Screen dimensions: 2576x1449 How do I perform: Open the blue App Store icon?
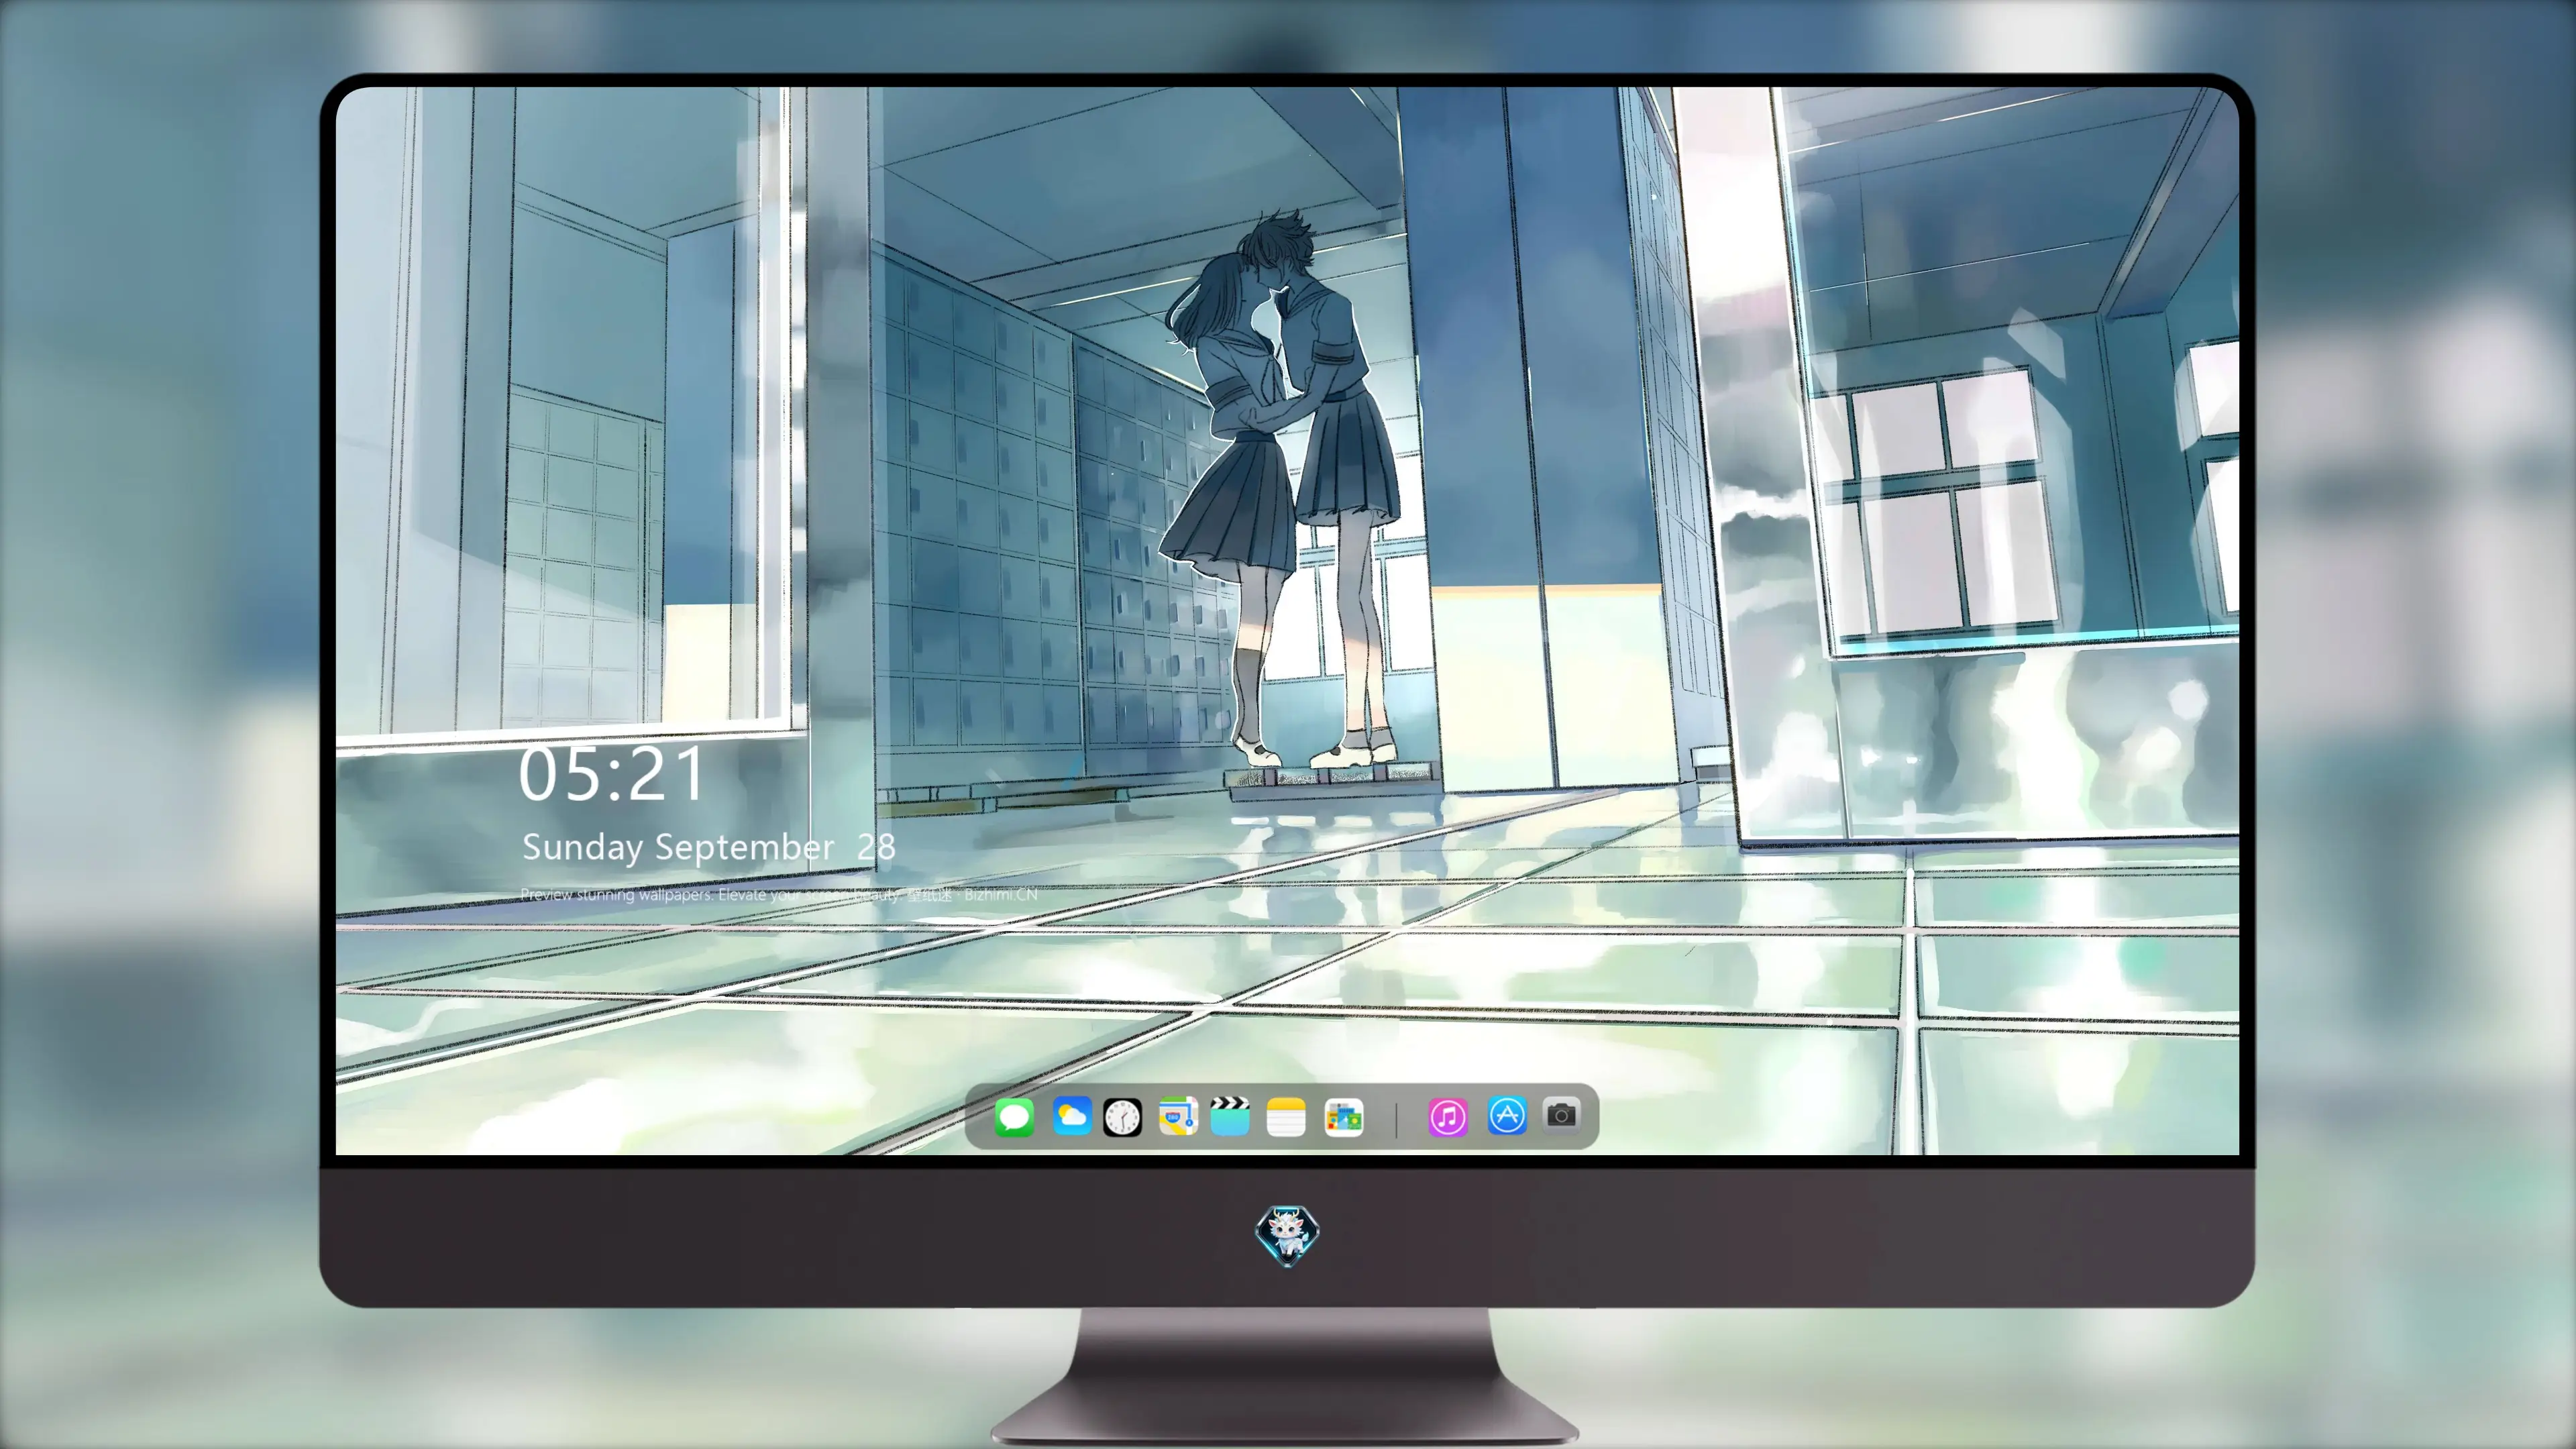click(1507, 1115)
